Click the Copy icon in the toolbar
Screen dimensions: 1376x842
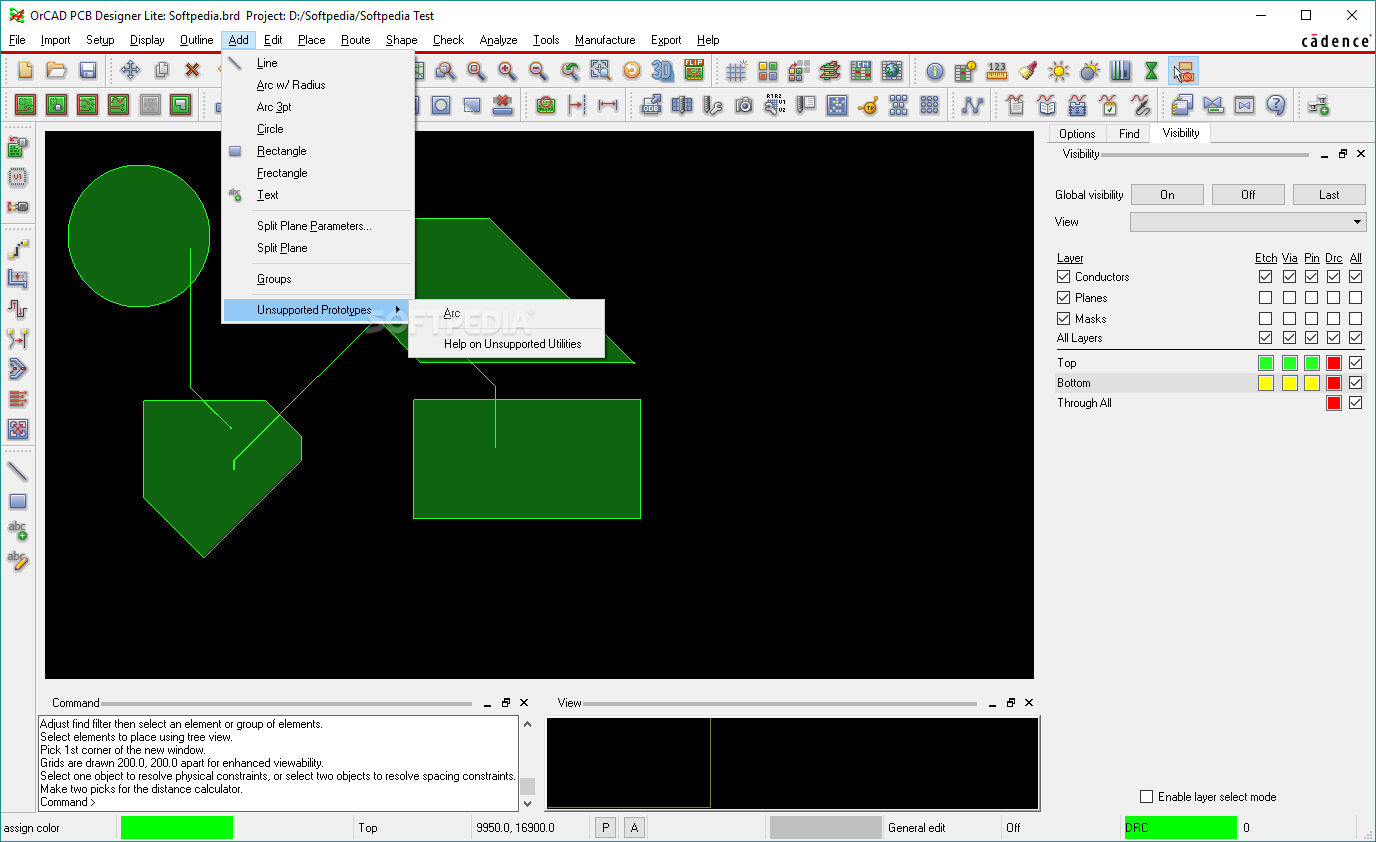[161, 70]
